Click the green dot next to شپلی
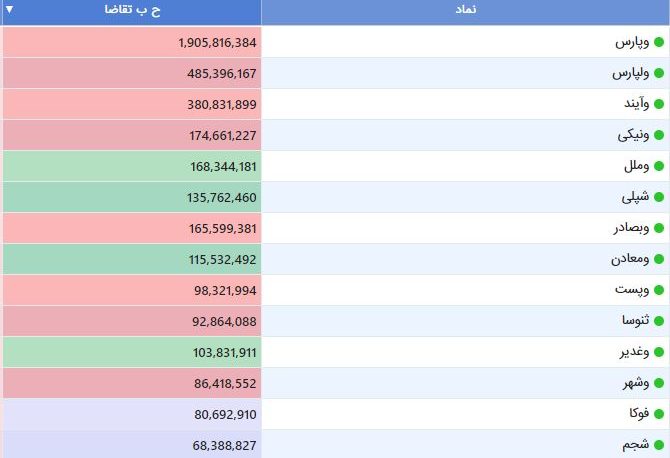Viewport: 670px width, 458px height. coord(659,197)
